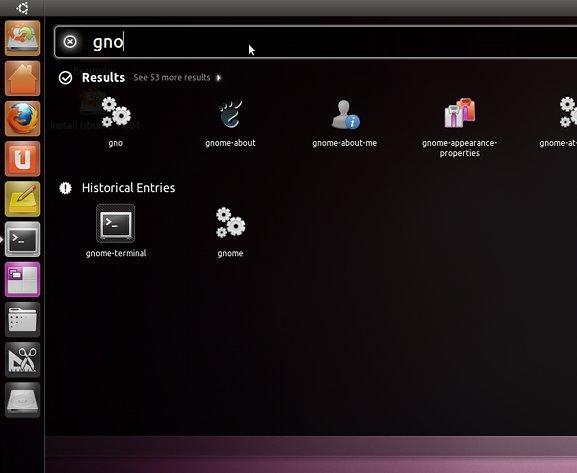
Task: Click 'See 53 more results' link
Action: (172, 78)
